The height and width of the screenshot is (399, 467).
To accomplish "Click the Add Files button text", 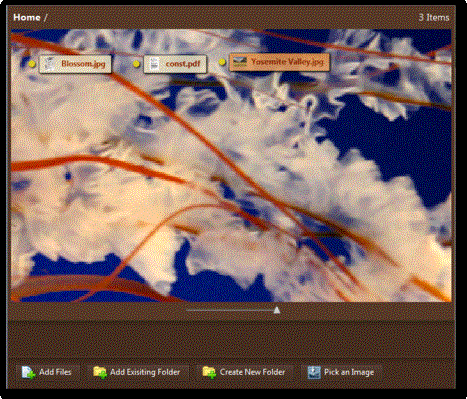I will pyautogui.click(x=55, y=372).
